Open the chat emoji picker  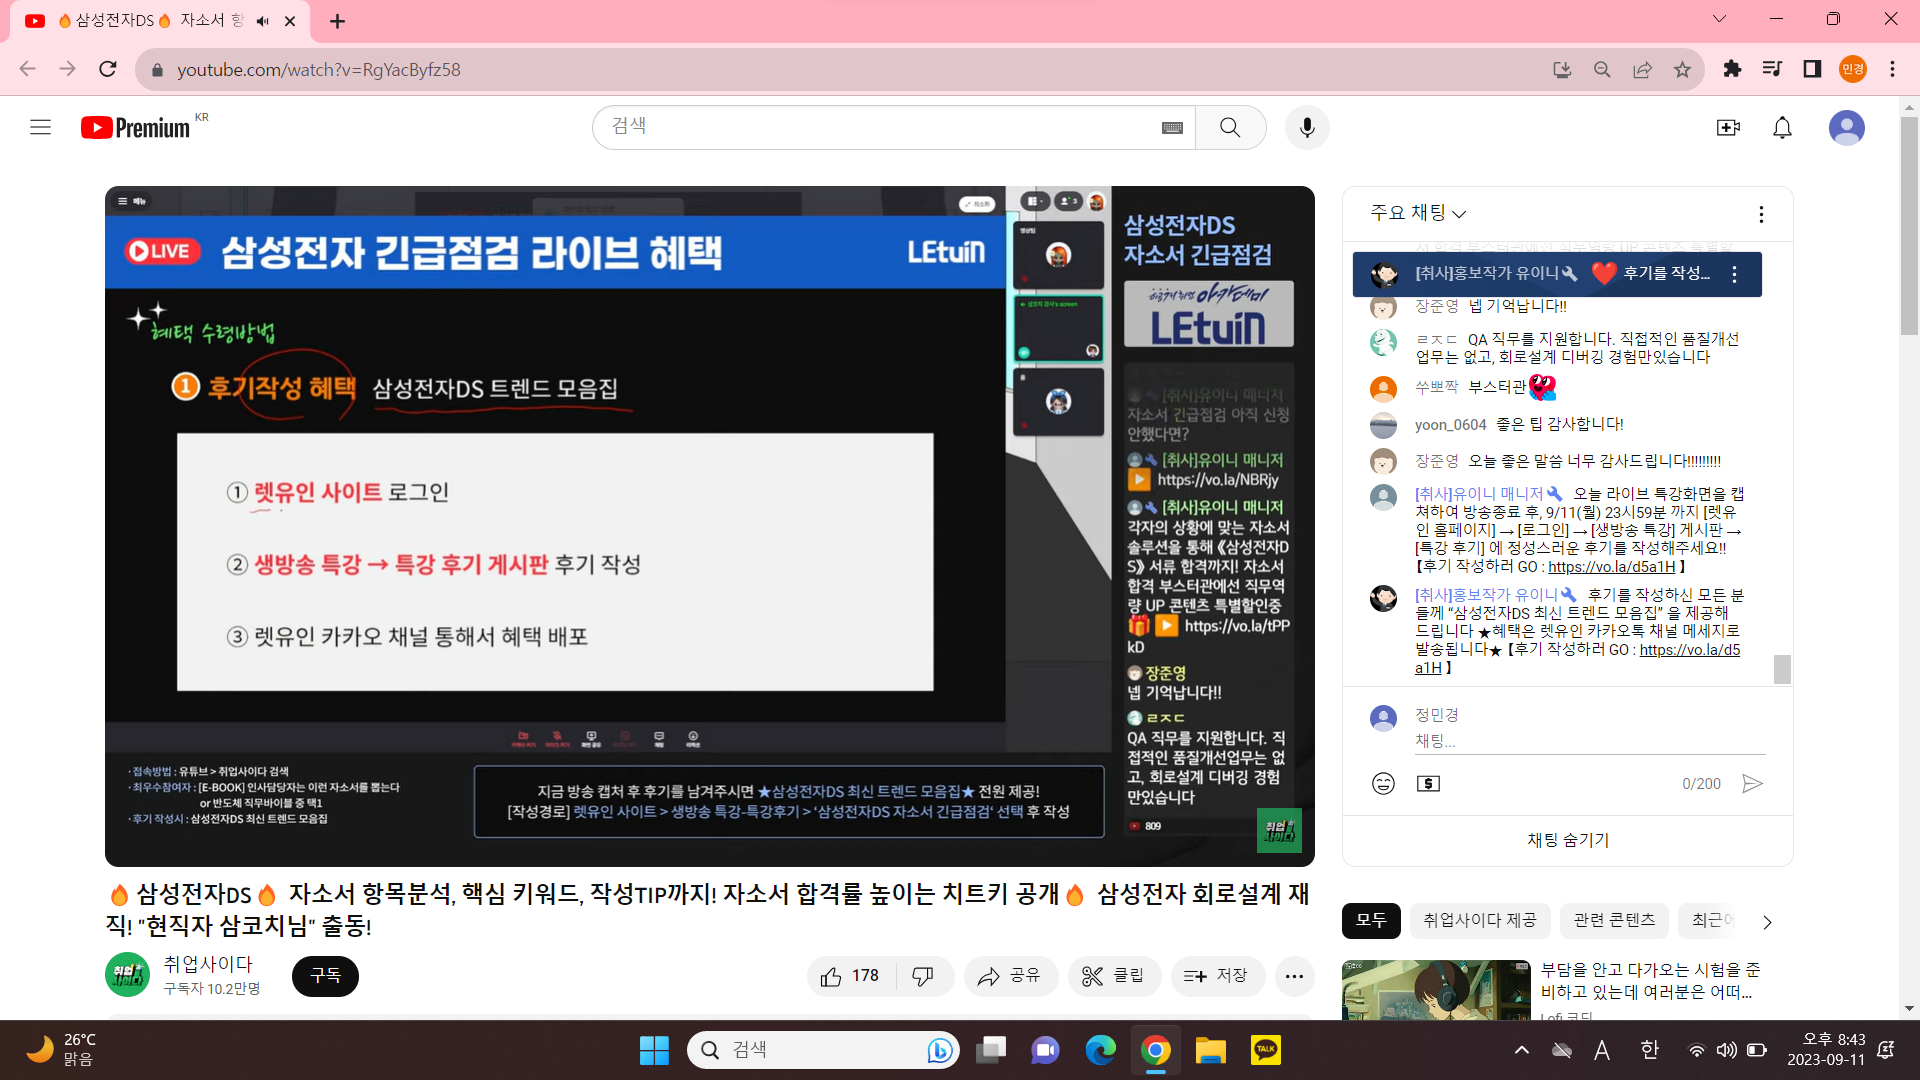click(x=1383, y=783)
